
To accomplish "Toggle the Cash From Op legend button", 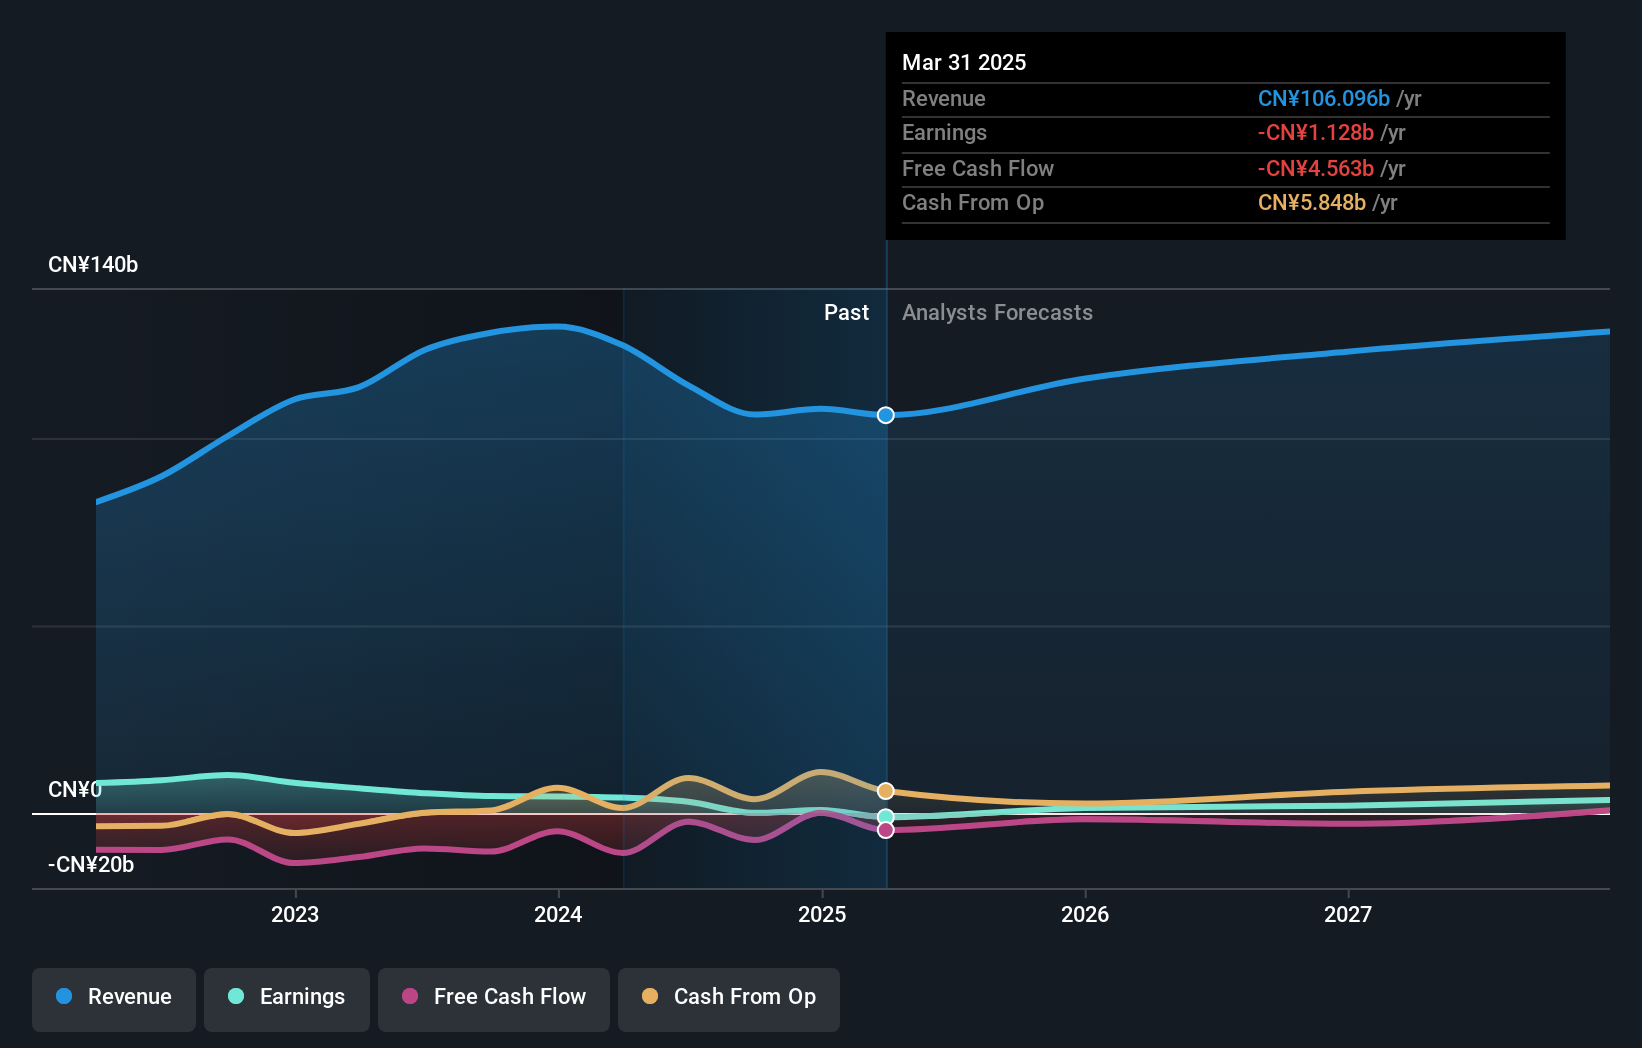I will (x=729, y=999).
